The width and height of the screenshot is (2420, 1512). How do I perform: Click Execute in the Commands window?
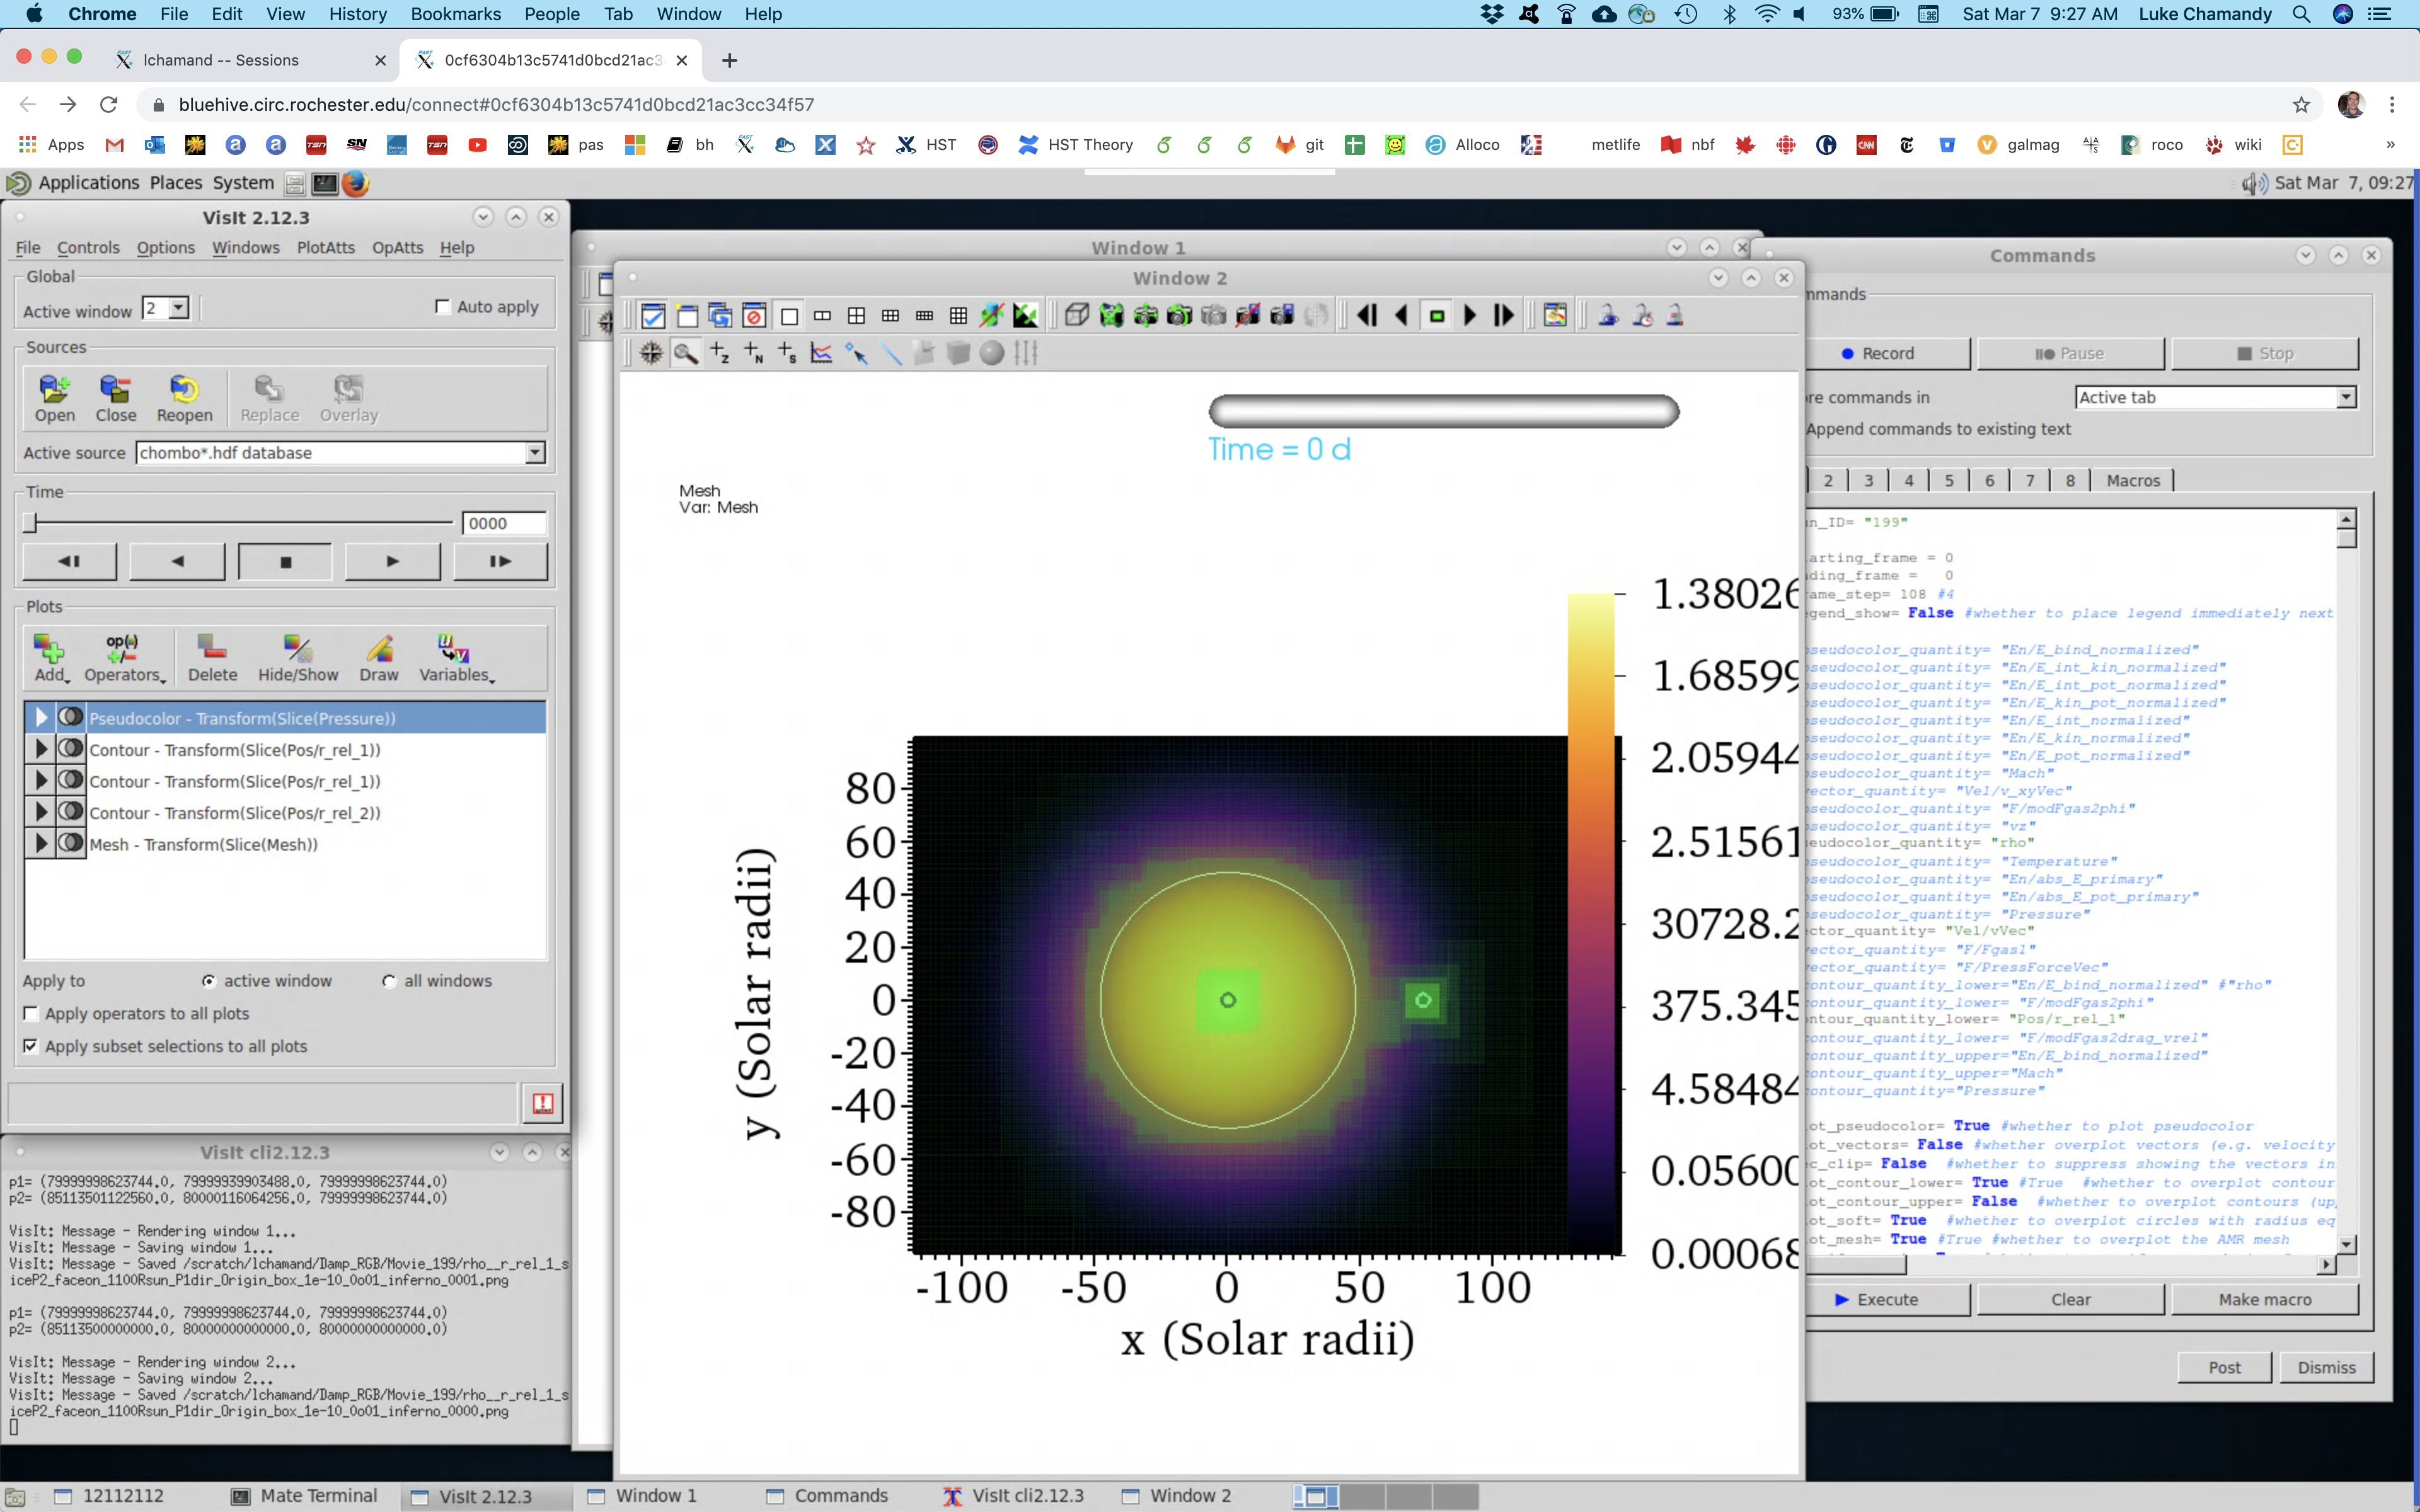click(1877, 1299)
